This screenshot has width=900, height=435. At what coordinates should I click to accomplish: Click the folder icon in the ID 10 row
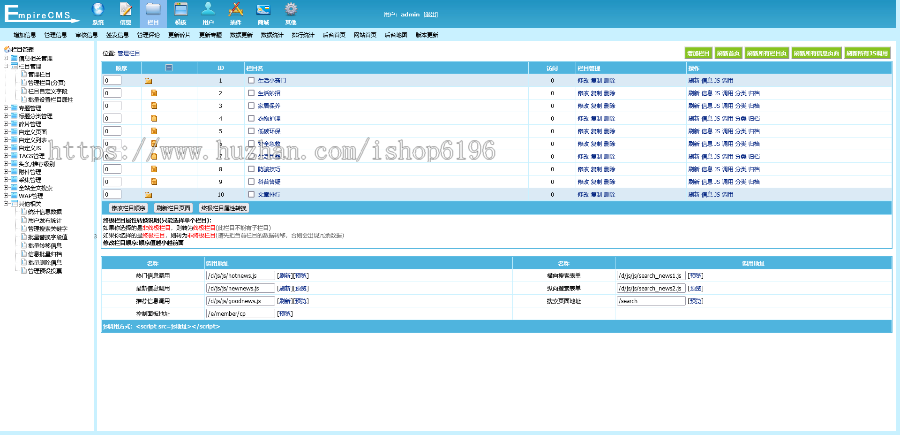tap(148, 195)
